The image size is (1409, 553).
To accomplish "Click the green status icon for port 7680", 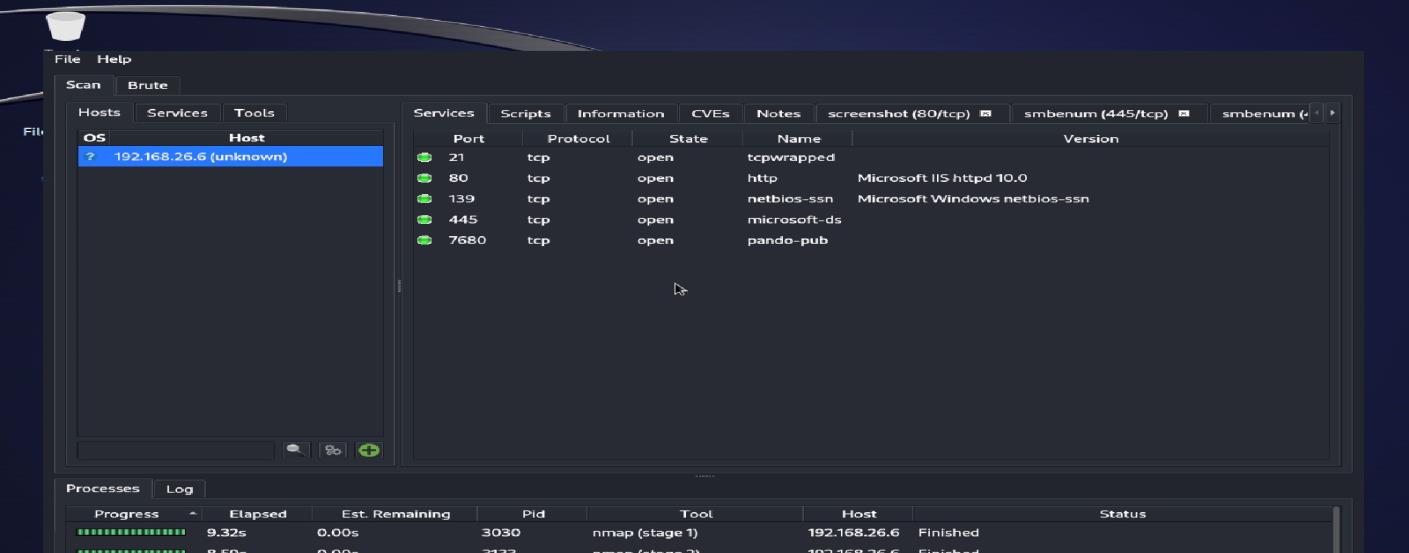I will 424,240.
